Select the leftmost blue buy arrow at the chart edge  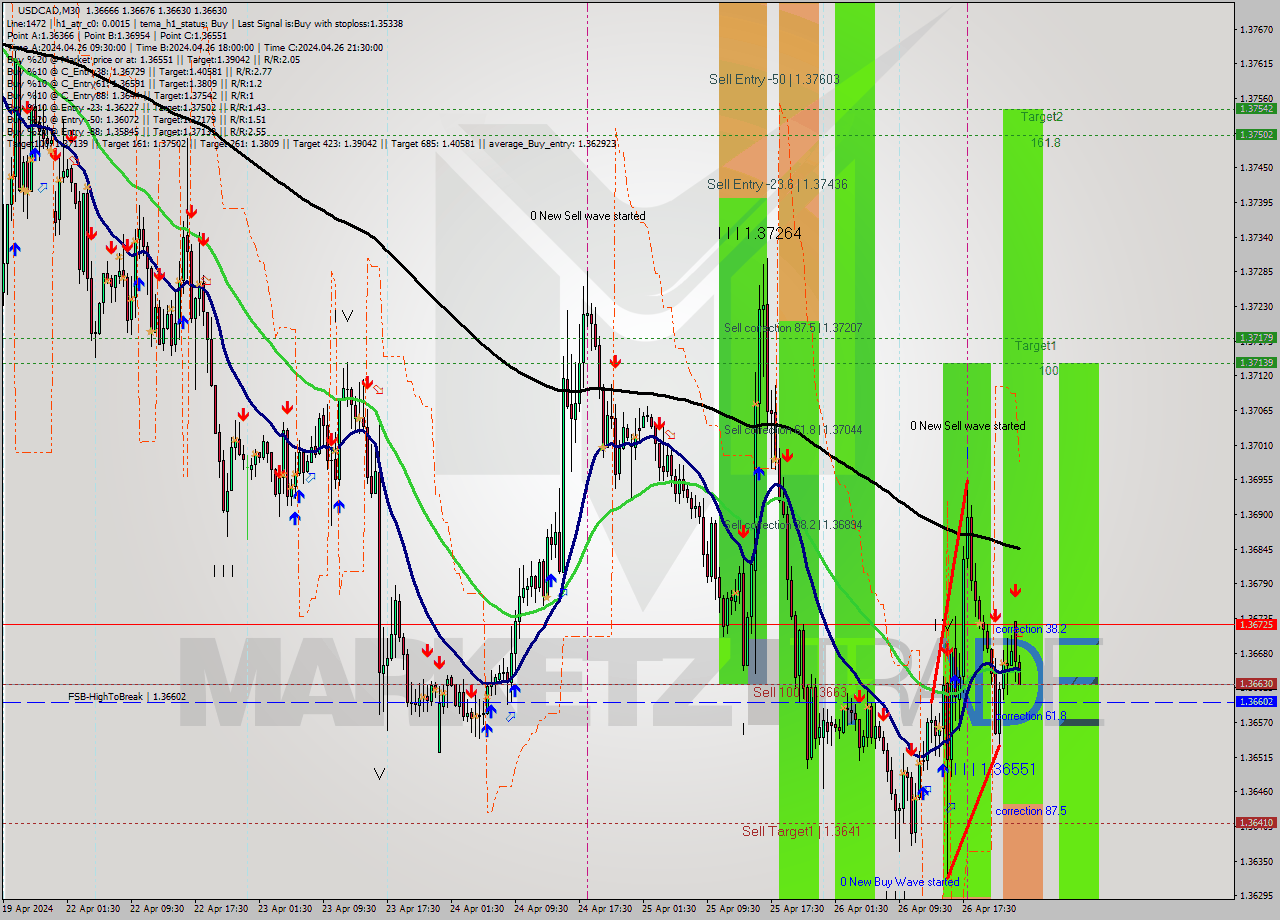point(15,248)
